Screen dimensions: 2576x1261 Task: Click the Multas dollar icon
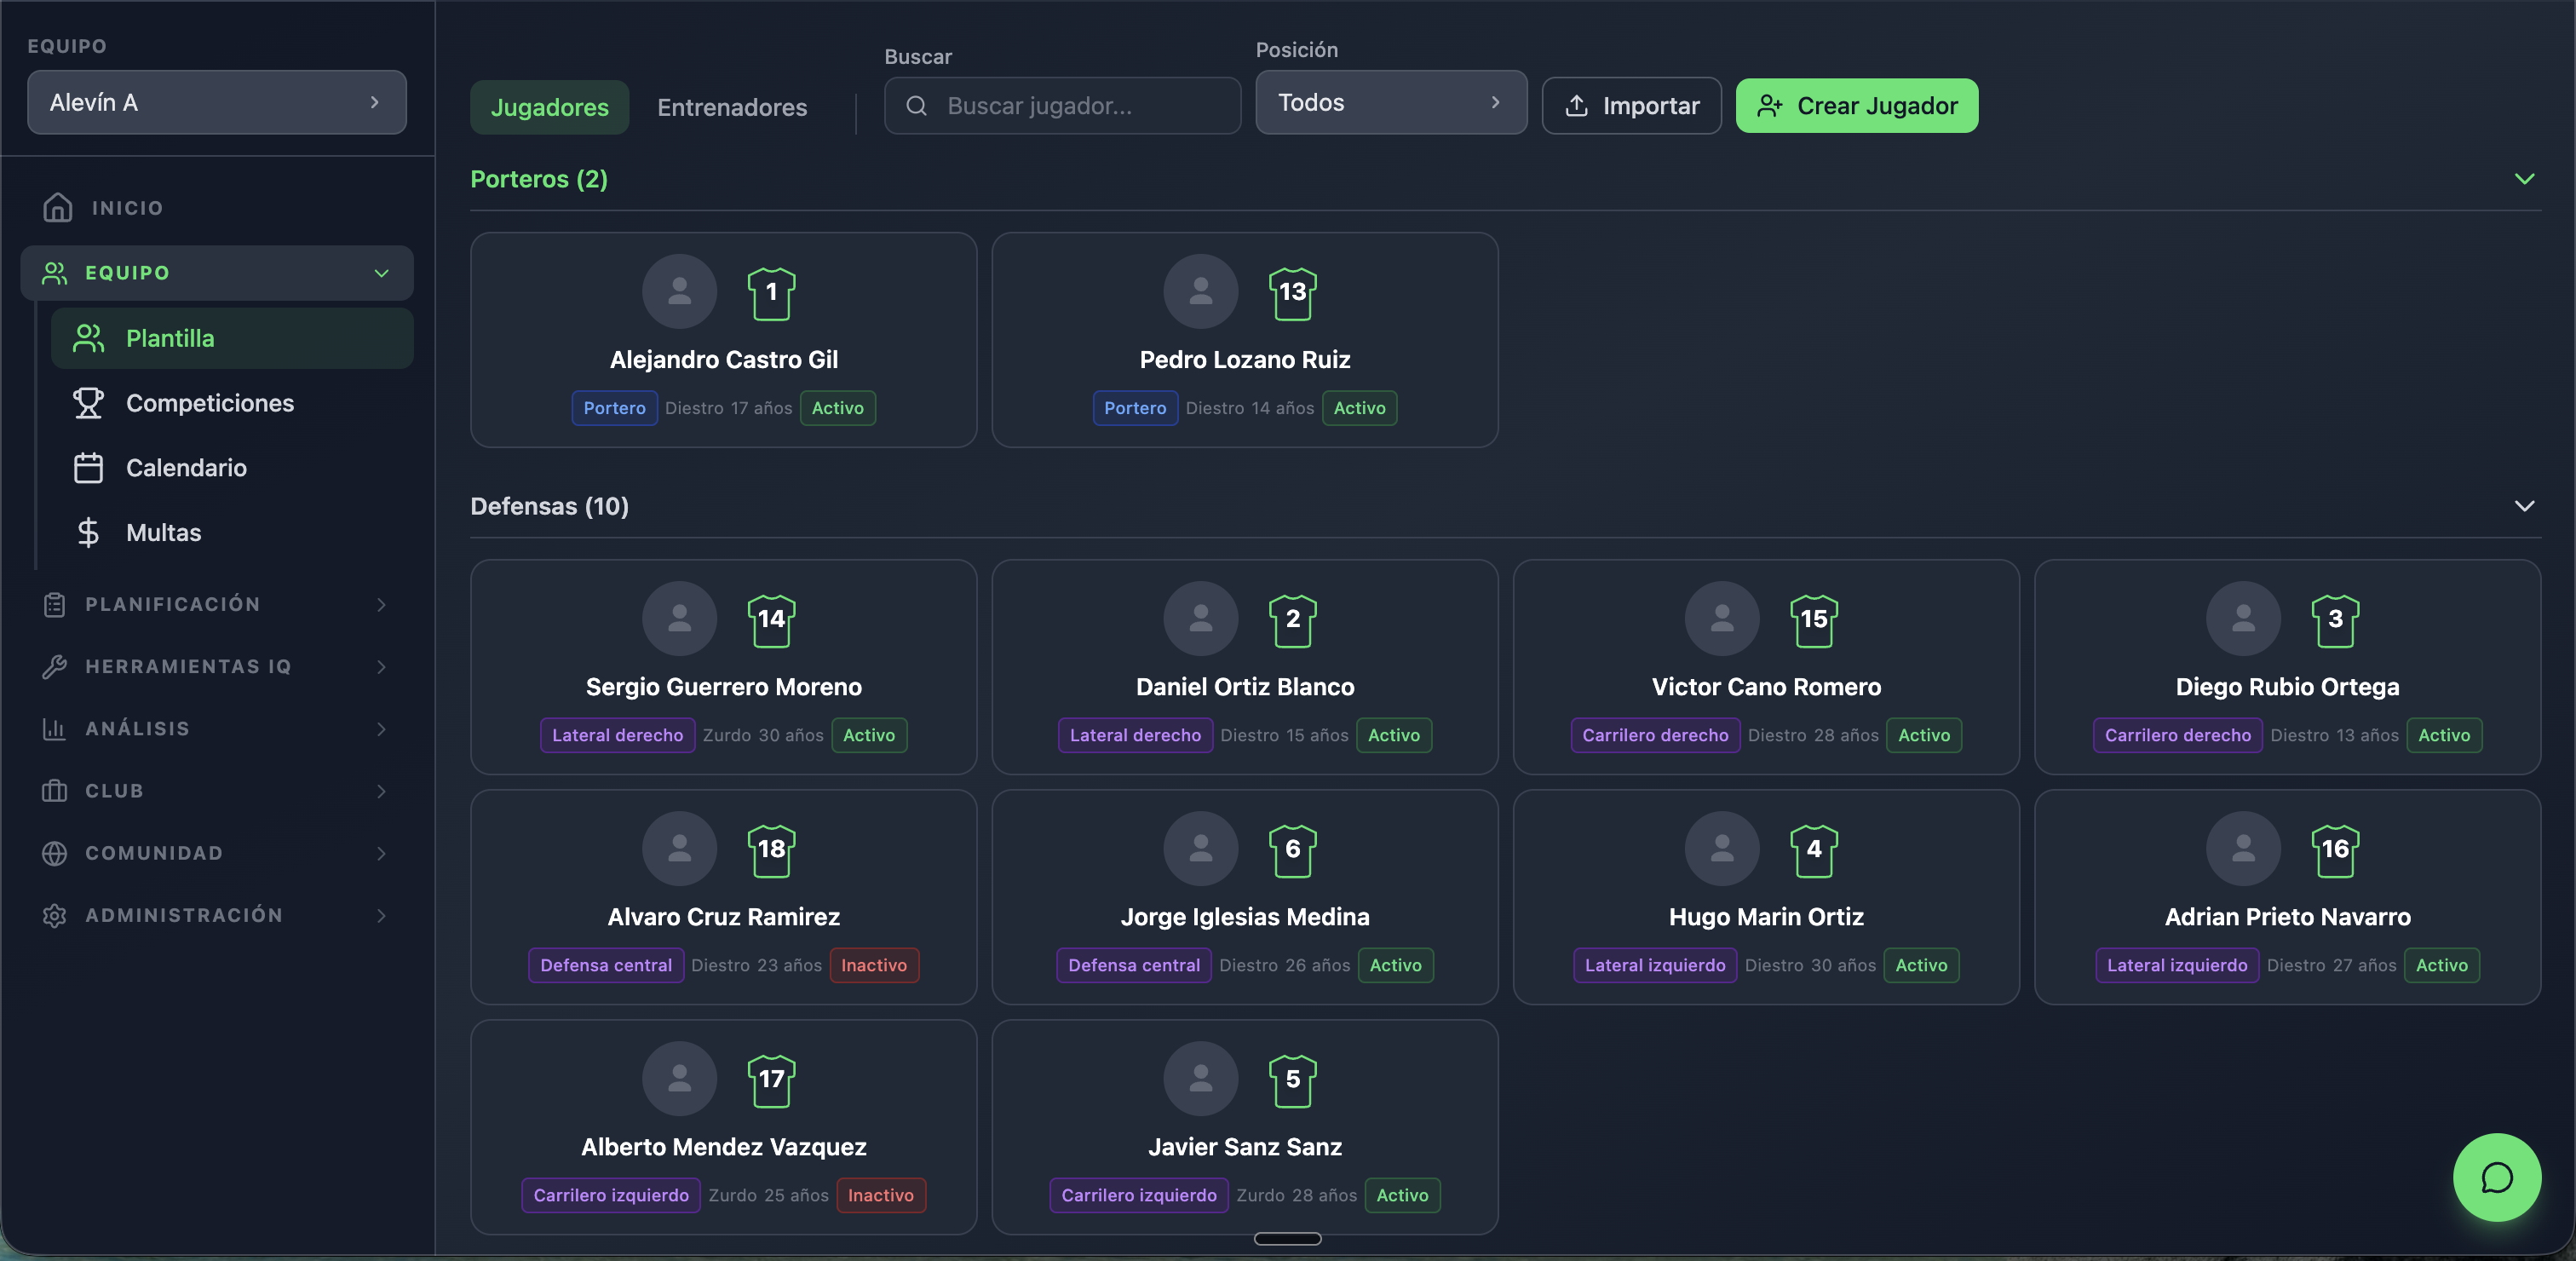coord(88,532)
